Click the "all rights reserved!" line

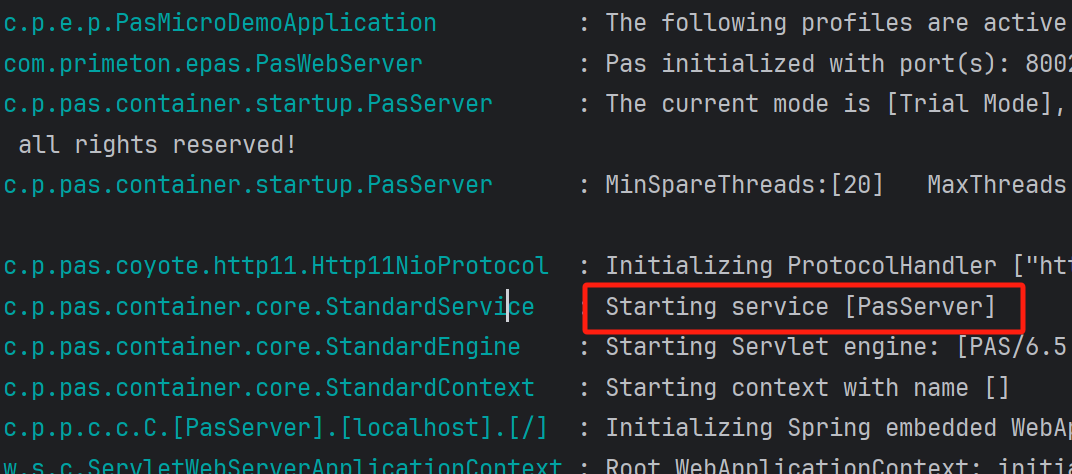(x=157, y=145)
